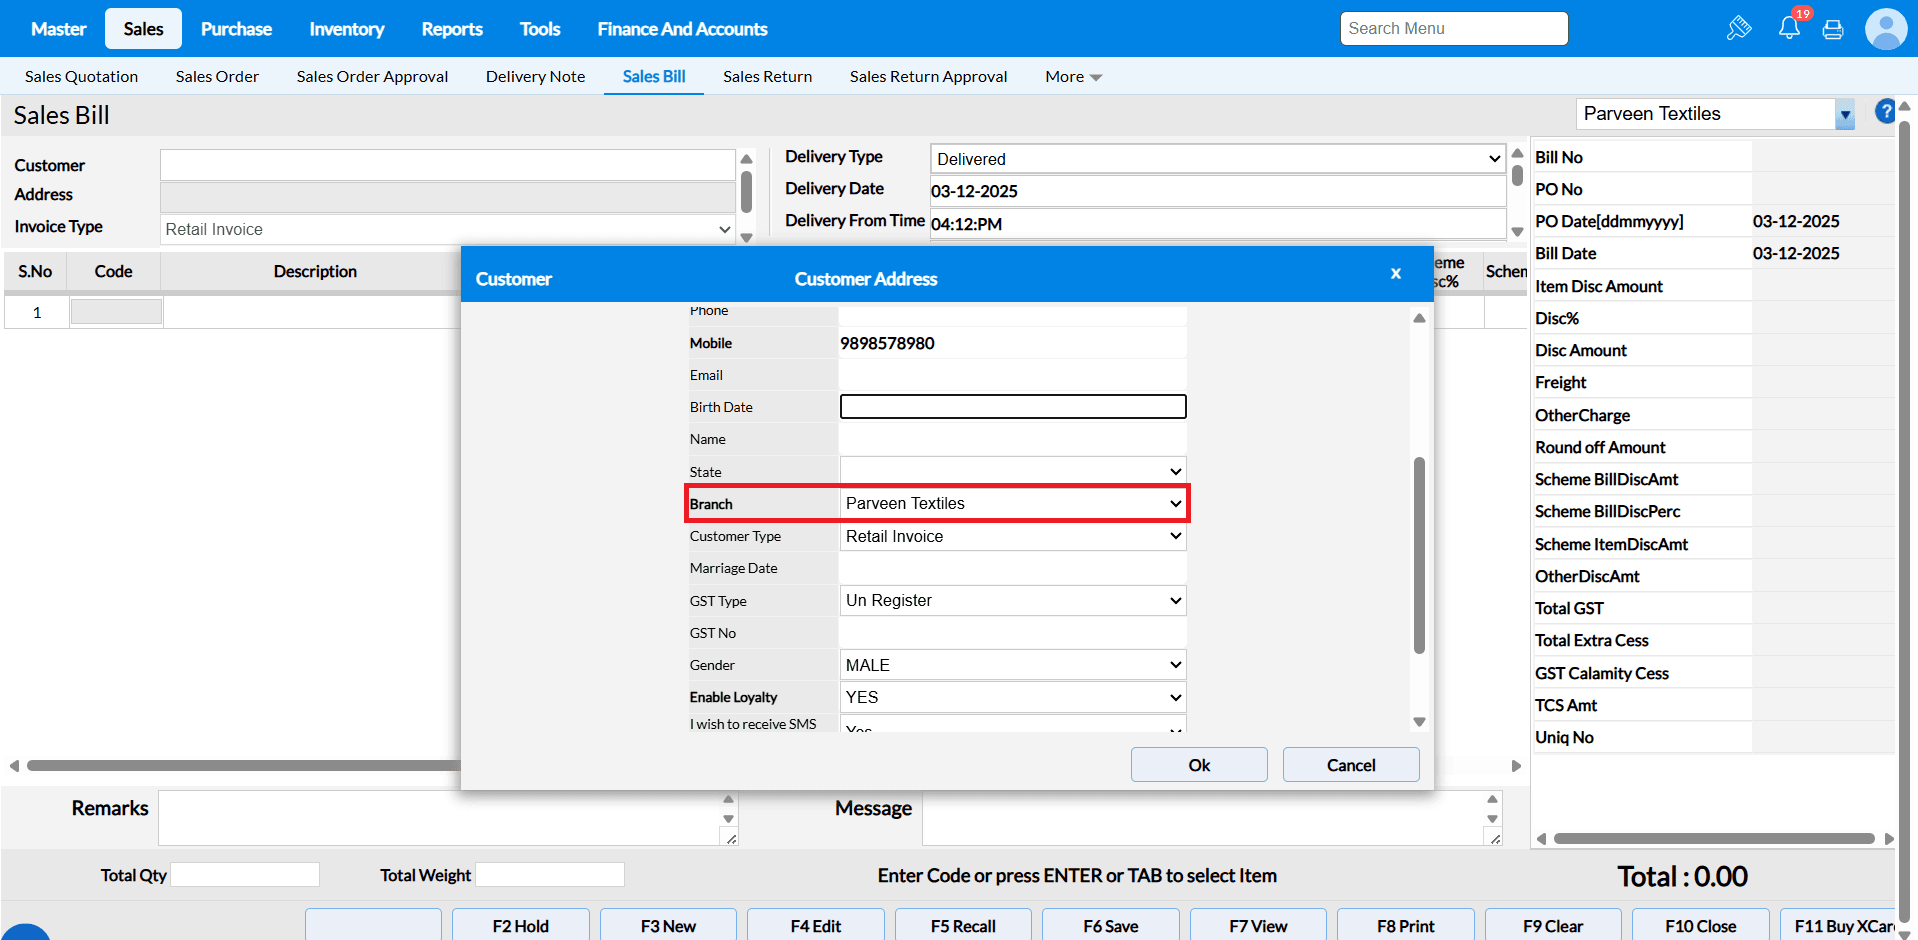The height and width of the screenshot is (940, 1918).
Task: Click the pin icon in top header
Action: tap(1739, 28)
